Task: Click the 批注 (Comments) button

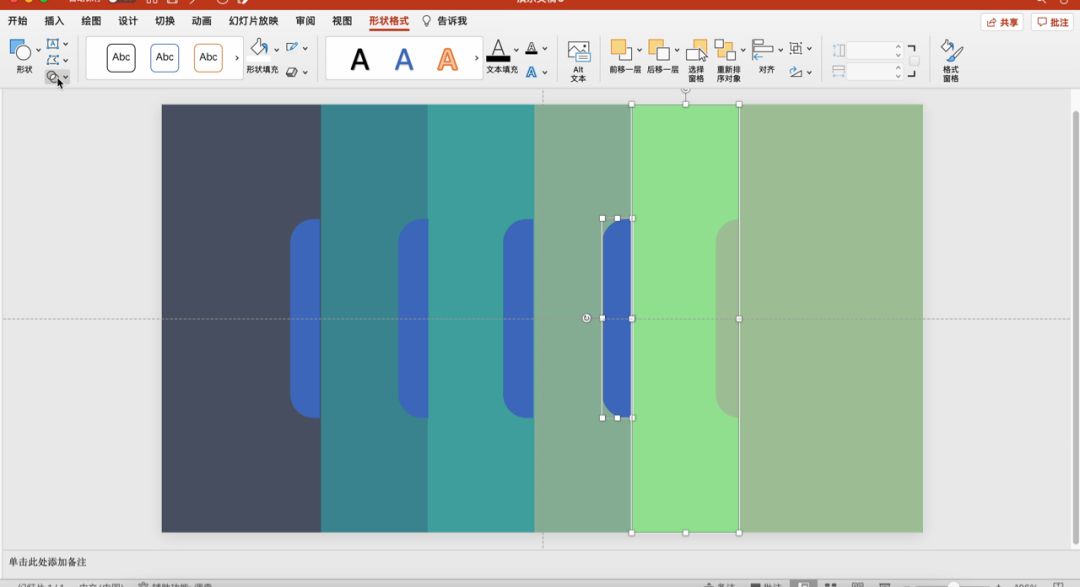Action: (x=1052, y=22)
